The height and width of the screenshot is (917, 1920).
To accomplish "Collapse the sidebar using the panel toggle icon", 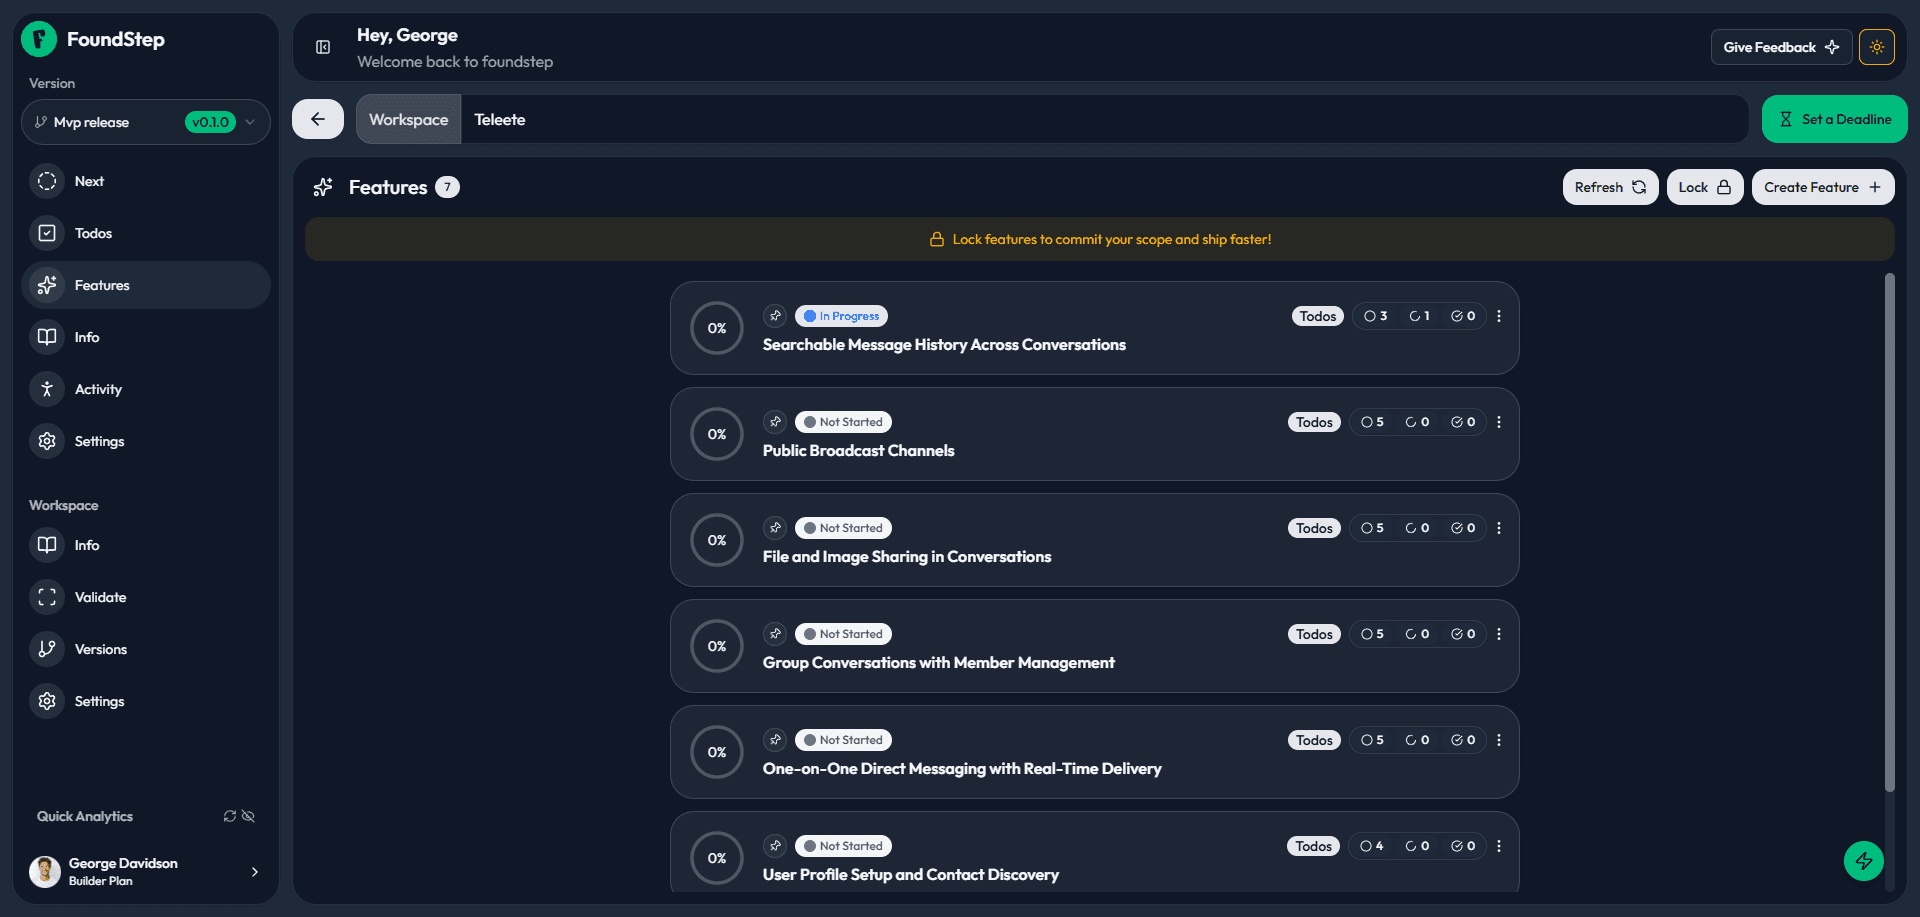I will pyautogui.click(x=322, y=47).
